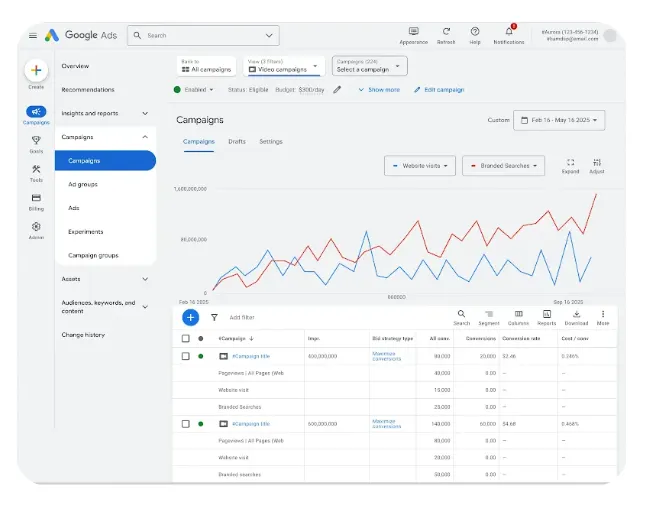Screen dimensions: 656x506
Task: Check the select-all checkbox in the table header
Action: (x=186, y=338)
